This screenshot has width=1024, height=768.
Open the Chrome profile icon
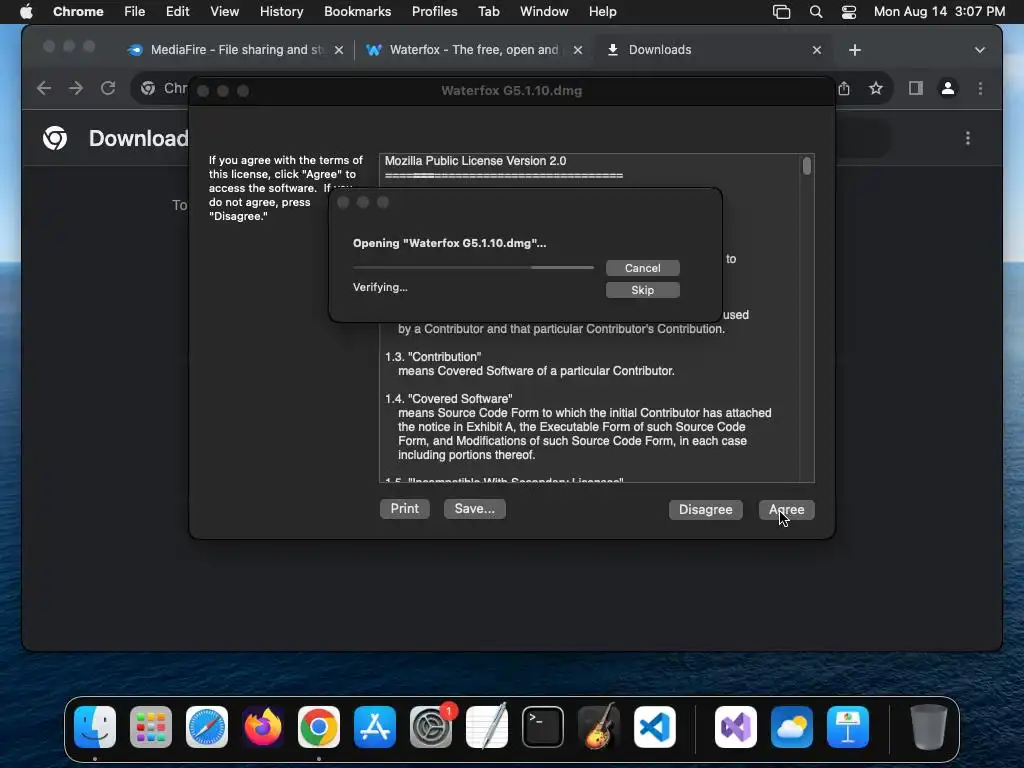[x=948, y=88]
